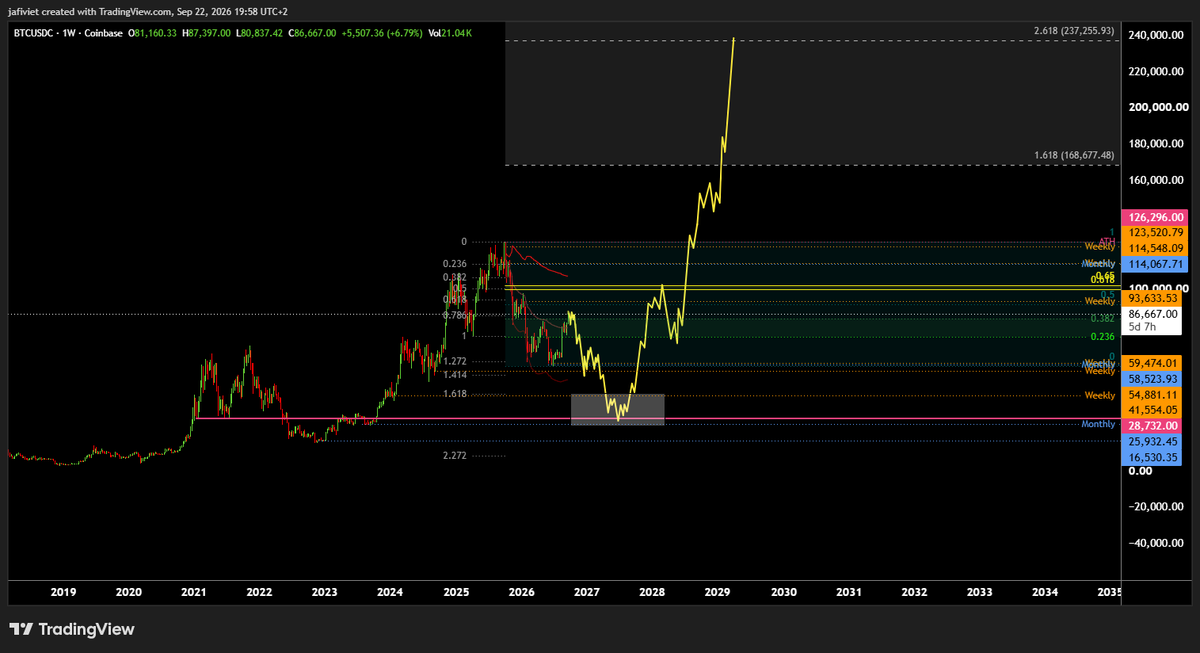This screenshot has width=1200, height=653.
Task: Click the green 0.236 retracement label
Action: 1101,336
